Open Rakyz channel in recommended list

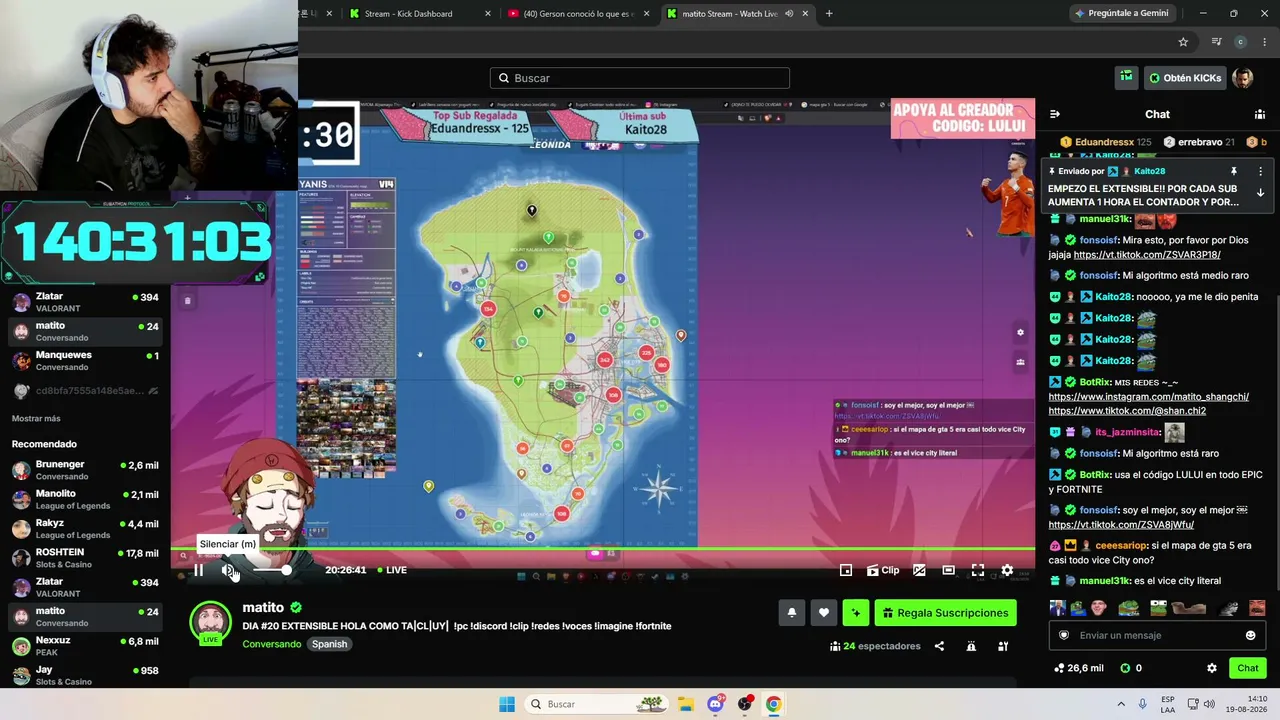coord(85,529)
